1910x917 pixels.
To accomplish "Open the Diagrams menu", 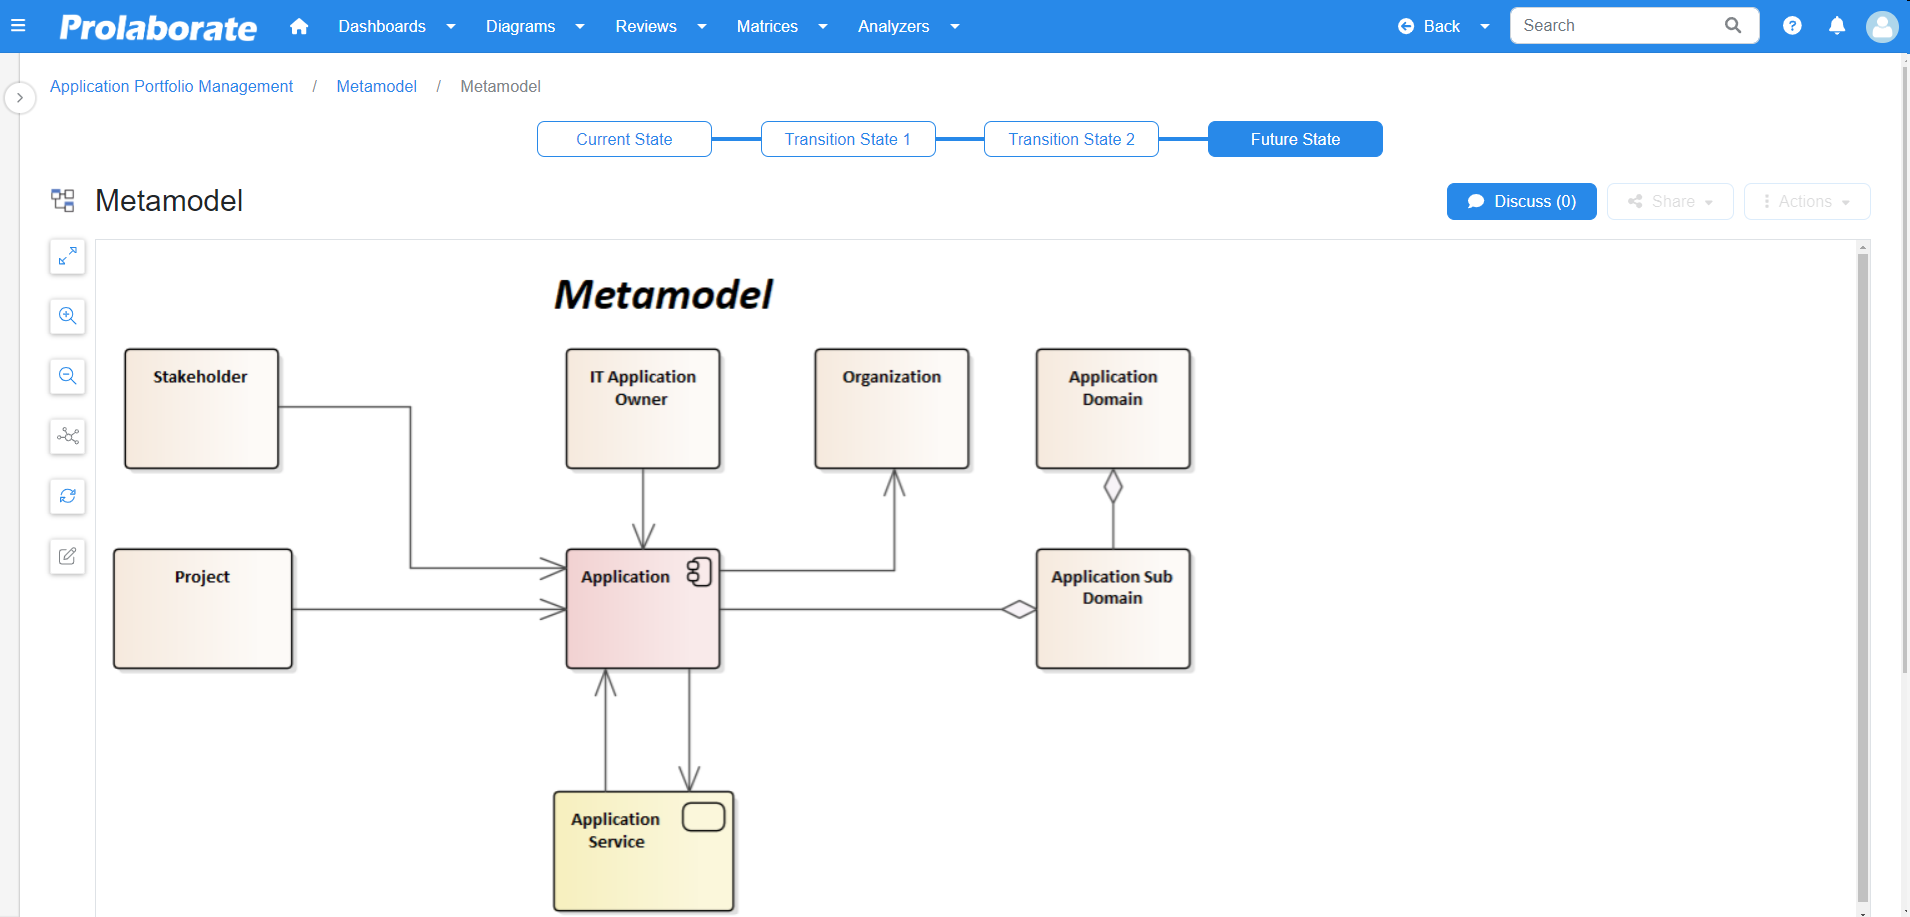I will tap(520, 27).
